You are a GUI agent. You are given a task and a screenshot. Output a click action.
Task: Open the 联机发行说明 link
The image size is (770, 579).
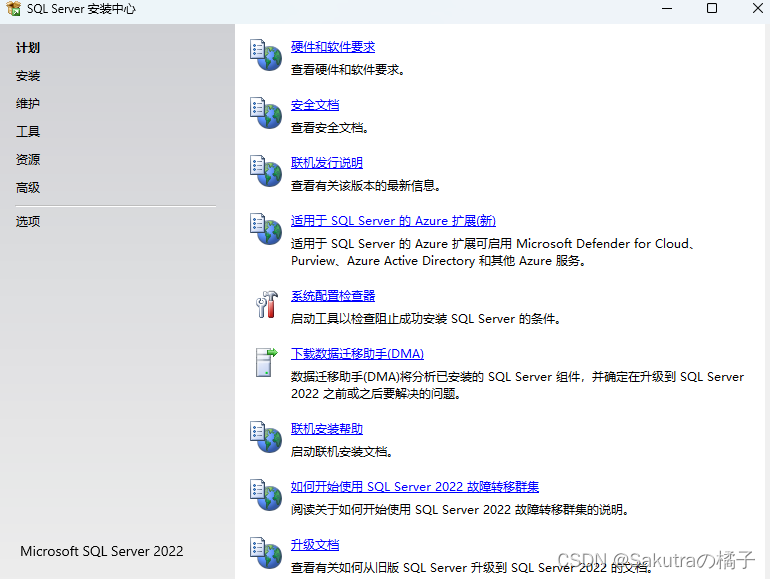click(x=327, y=163)
